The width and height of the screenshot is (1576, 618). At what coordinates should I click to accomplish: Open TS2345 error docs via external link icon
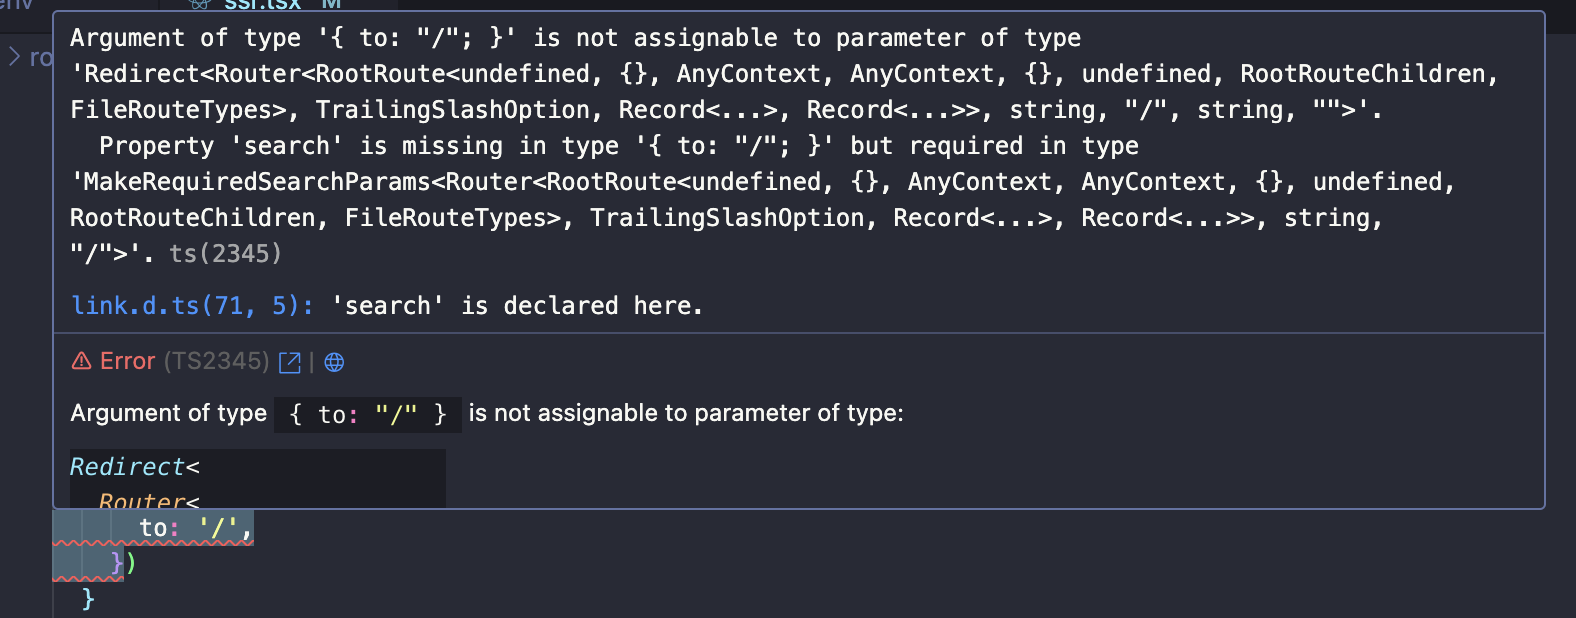click(290, 362)
